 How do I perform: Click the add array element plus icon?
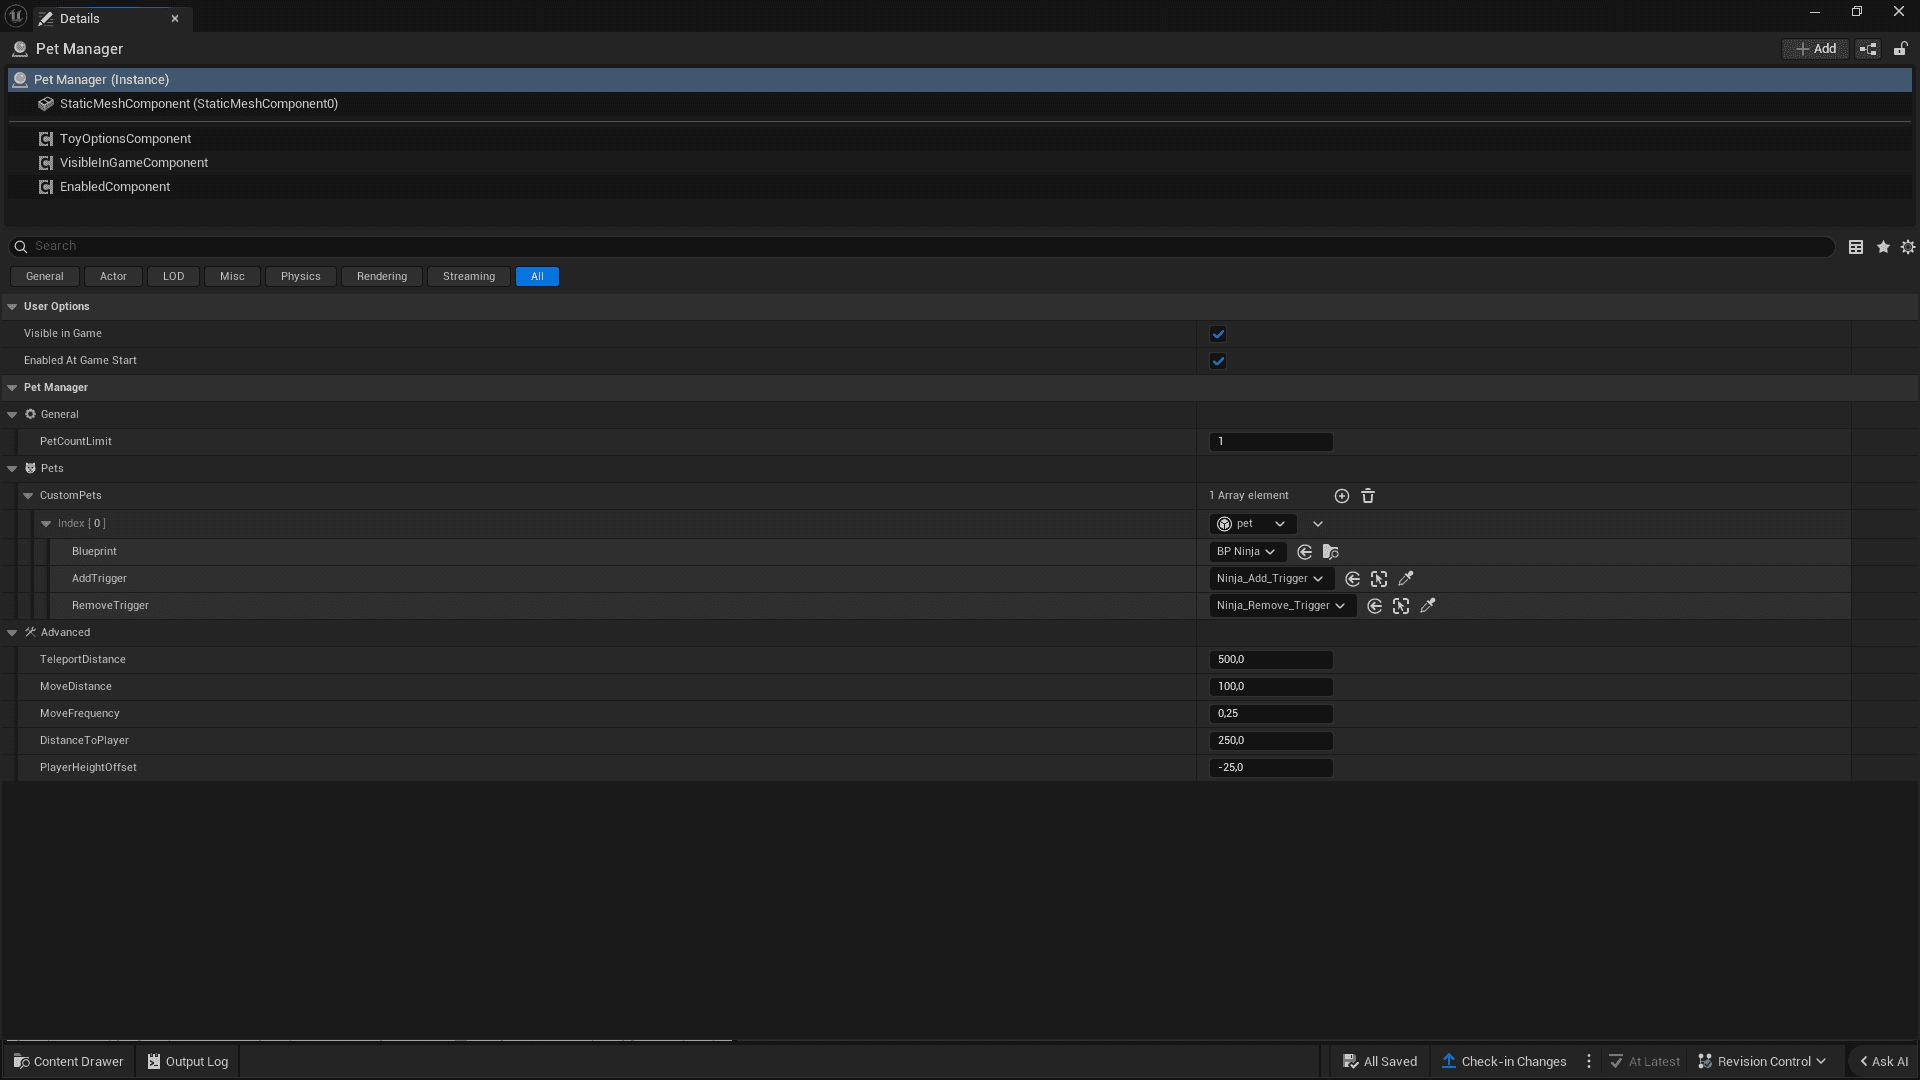1342,496
